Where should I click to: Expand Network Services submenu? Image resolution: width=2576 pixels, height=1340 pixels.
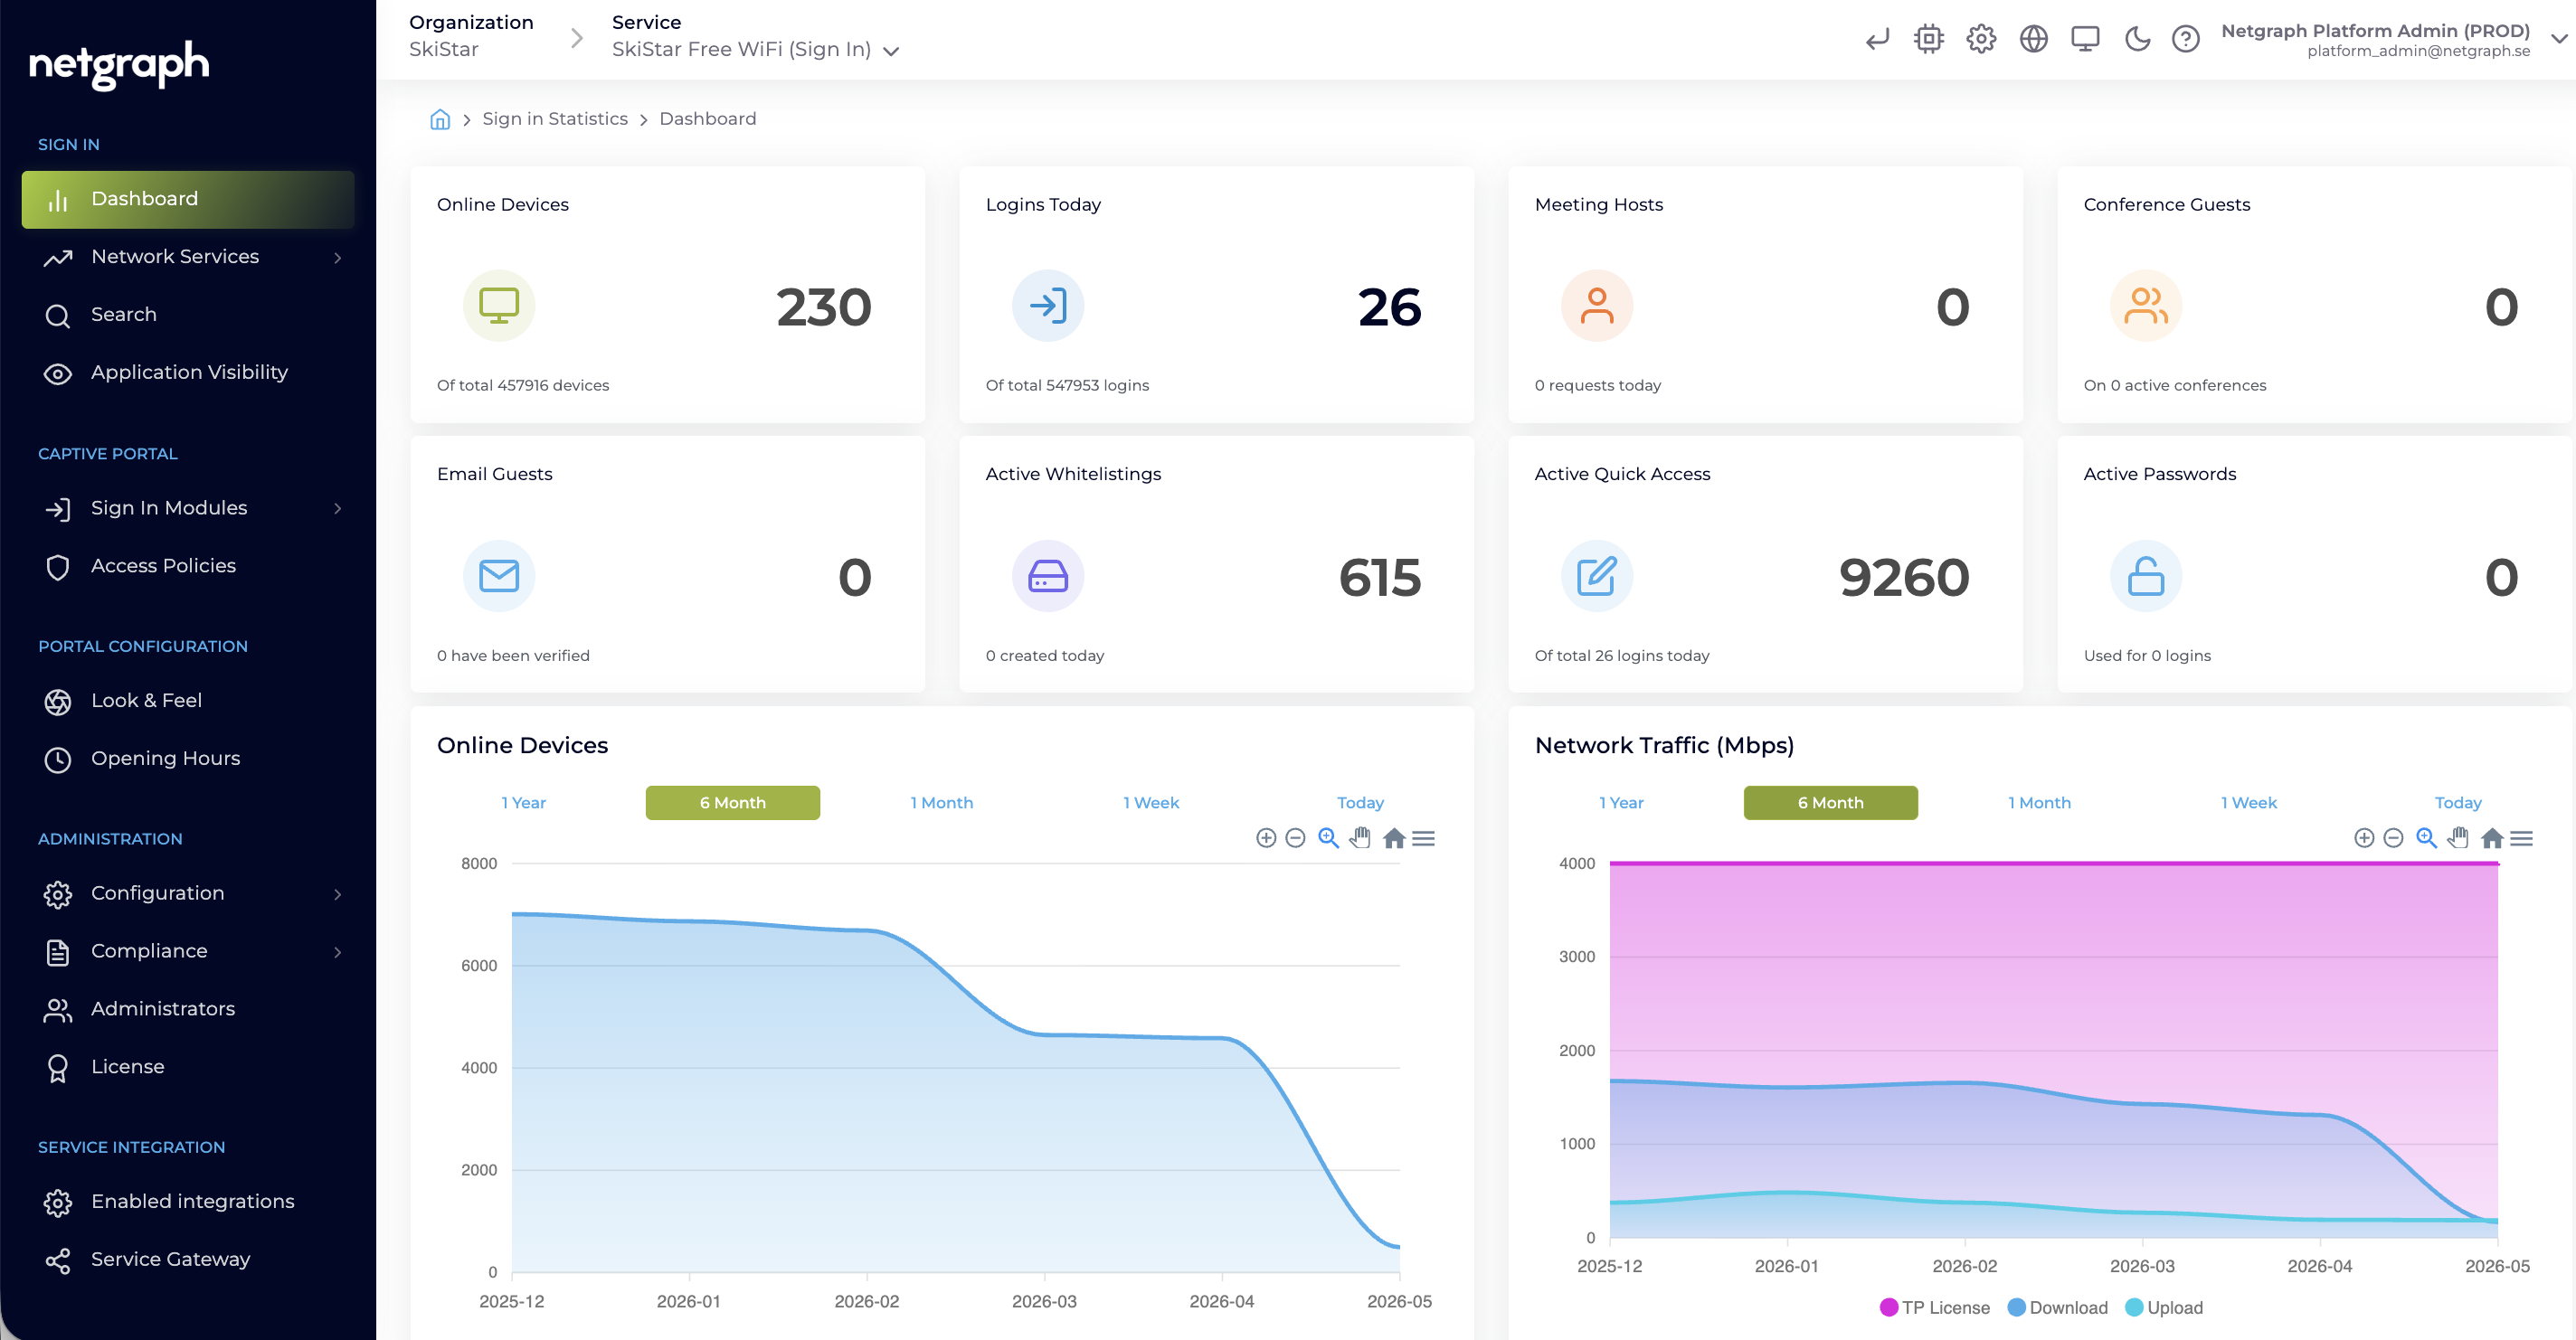click(x=338, y=257)
